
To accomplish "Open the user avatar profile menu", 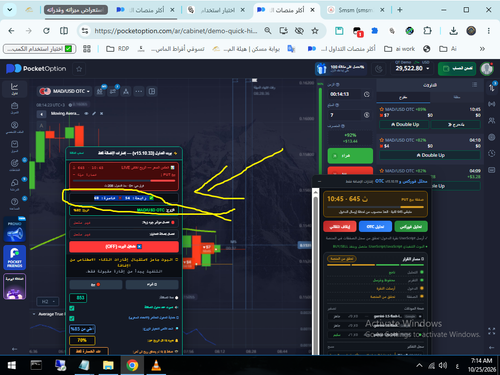I will (487, 69).
